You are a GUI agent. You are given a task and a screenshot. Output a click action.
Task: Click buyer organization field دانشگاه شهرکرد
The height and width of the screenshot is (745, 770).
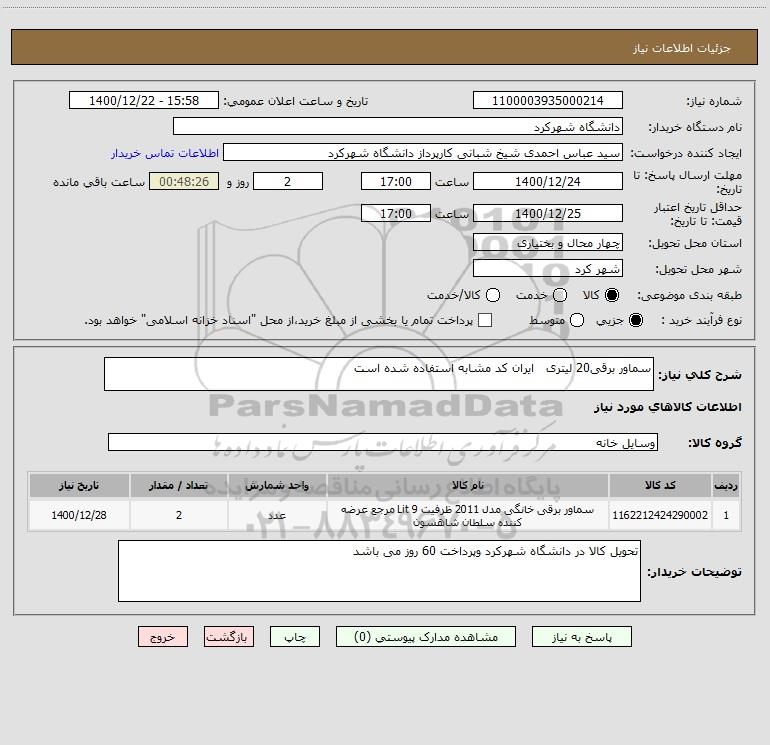(x=398, y=127)
